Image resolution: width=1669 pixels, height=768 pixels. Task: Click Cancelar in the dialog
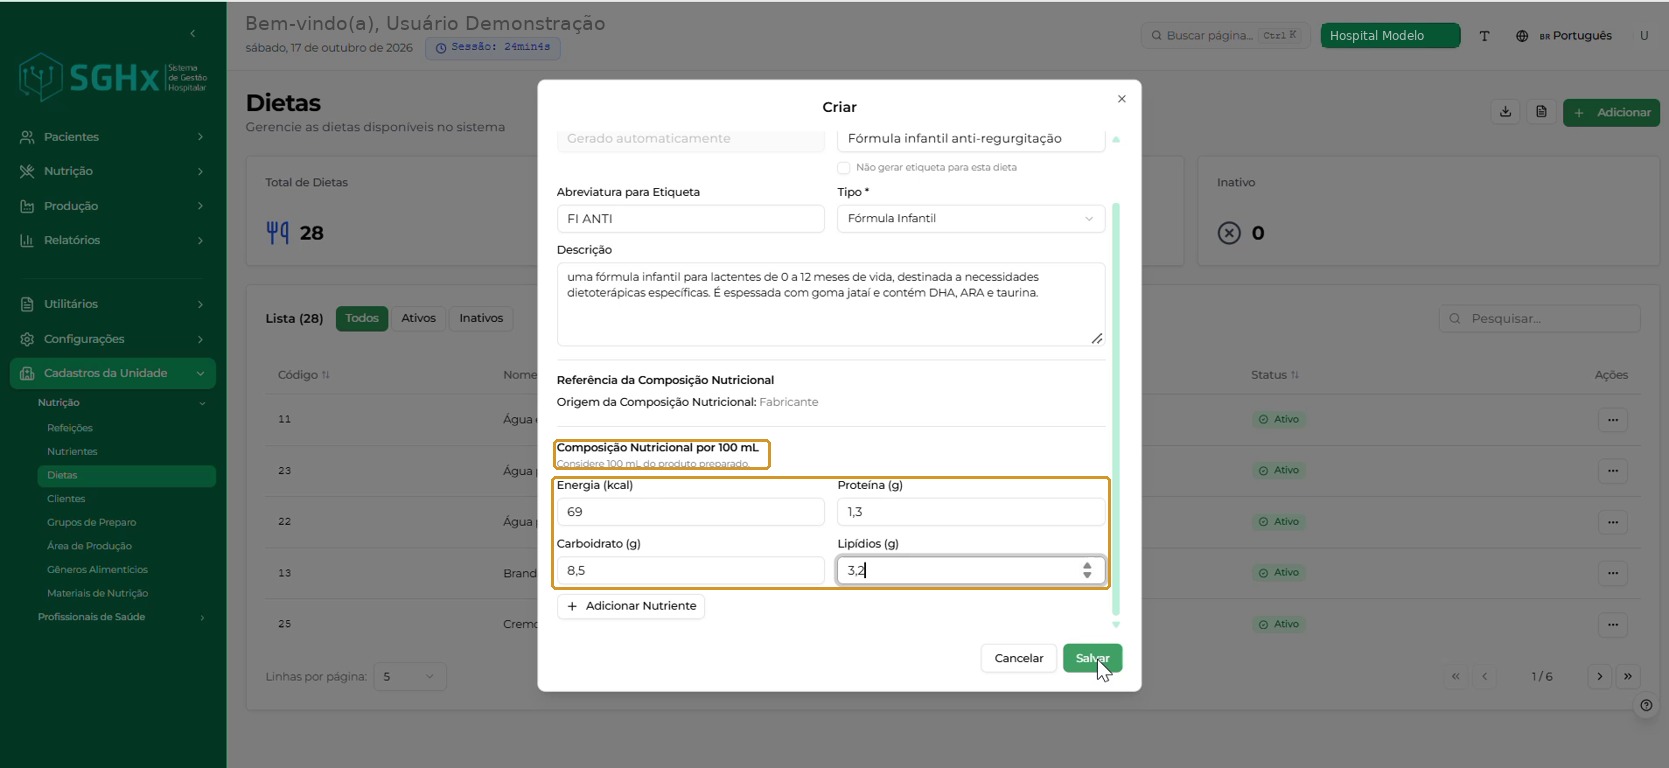coord(1019,658)
